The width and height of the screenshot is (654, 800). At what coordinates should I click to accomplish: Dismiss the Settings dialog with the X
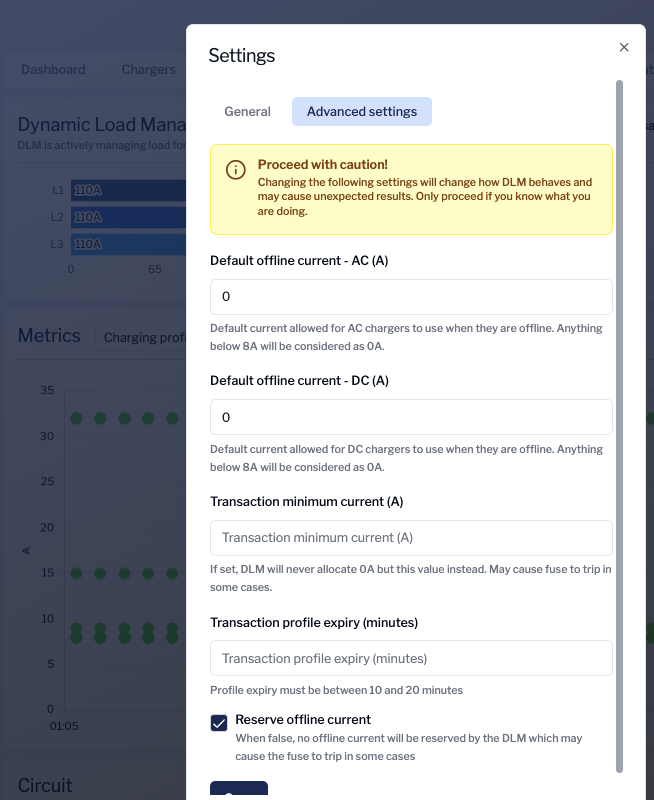[624, 47]
